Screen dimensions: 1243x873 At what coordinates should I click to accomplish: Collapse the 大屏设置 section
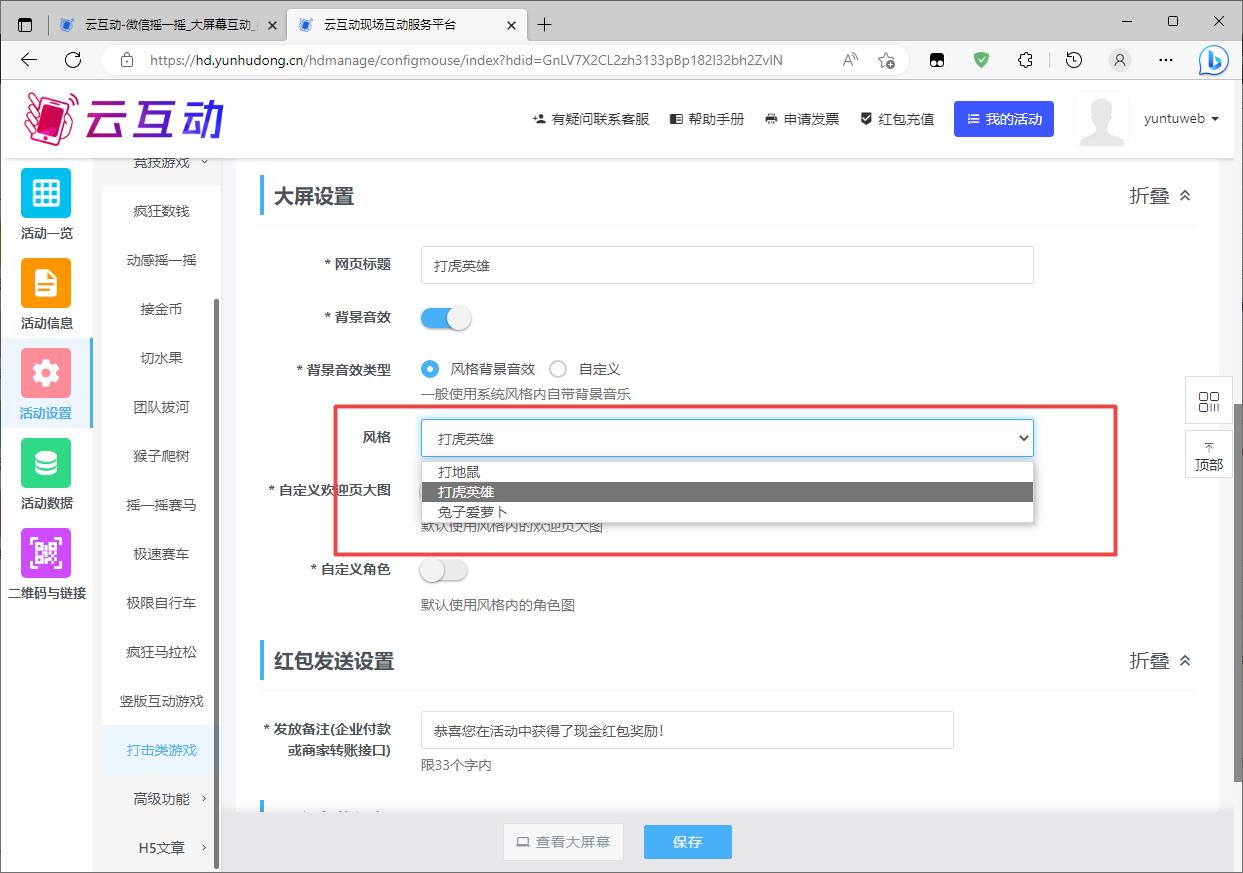click(1160, 196)
